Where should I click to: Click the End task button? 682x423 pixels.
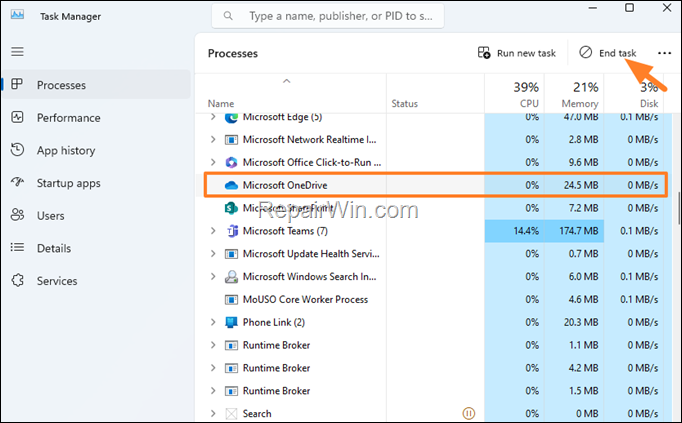(608, 53)
